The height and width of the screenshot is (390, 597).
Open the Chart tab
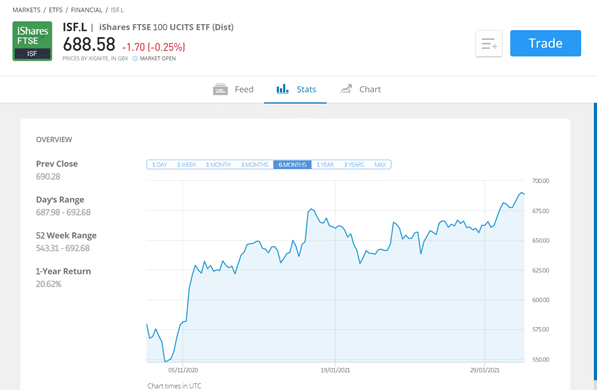(360, 89)
